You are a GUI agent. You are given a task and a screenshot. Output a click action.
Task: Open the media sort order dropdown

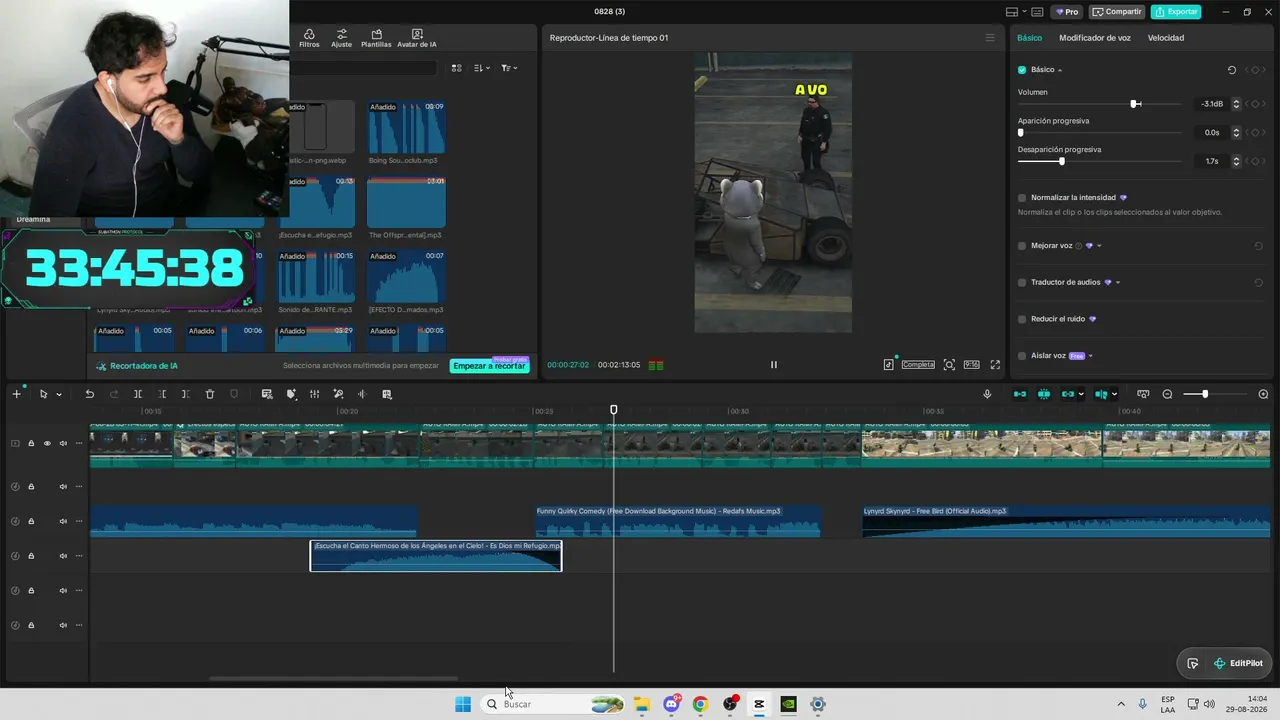482,68
